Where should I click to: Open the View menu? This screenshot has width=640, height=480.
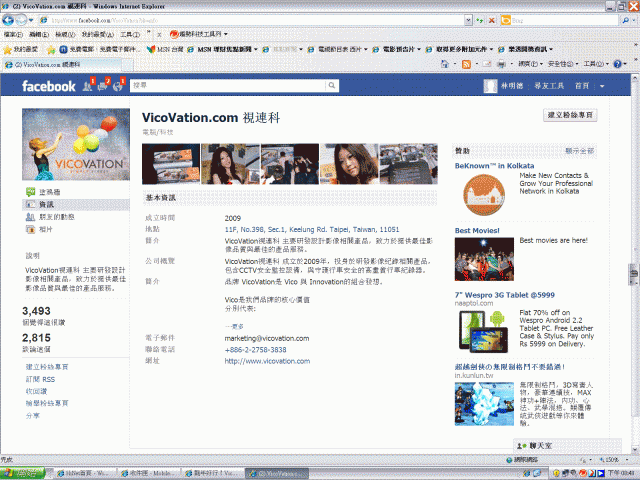click(x=65, y=35)
